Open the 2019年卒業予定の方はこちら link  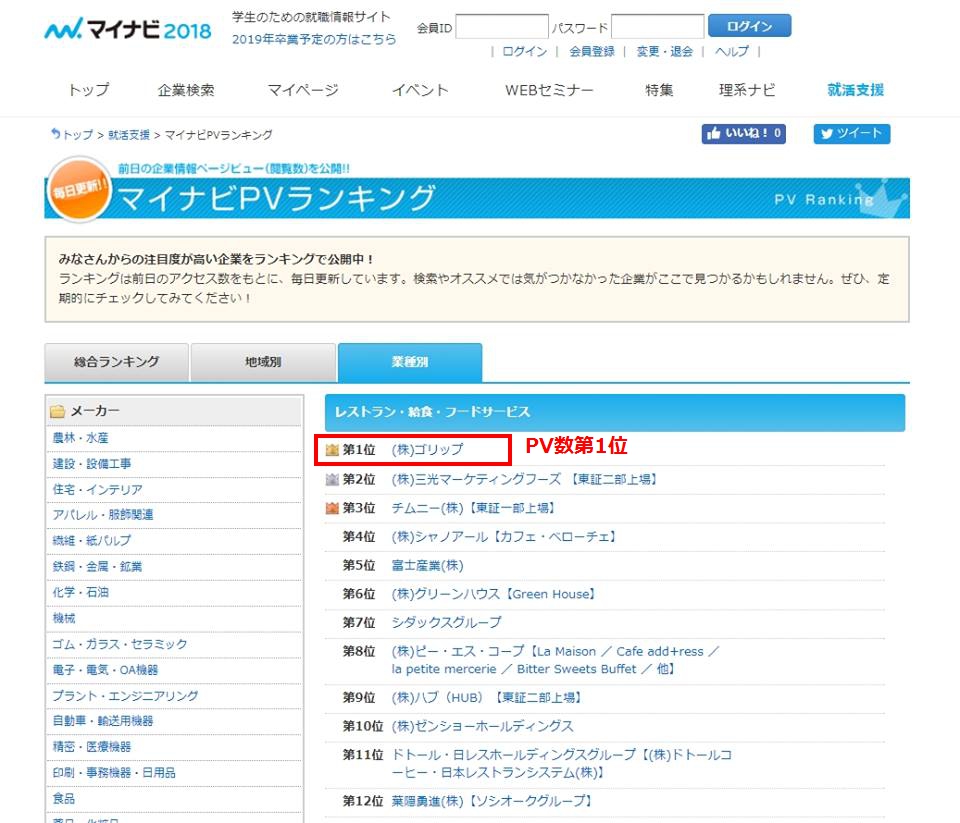click(x=314, y=39)
